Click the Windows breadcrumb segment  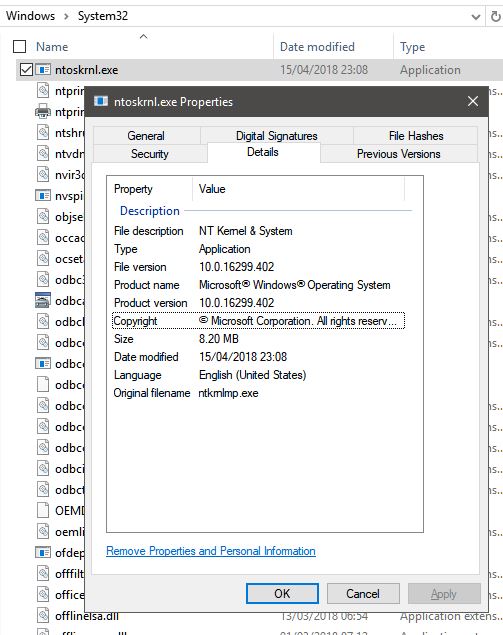click(x=30, y=16)
